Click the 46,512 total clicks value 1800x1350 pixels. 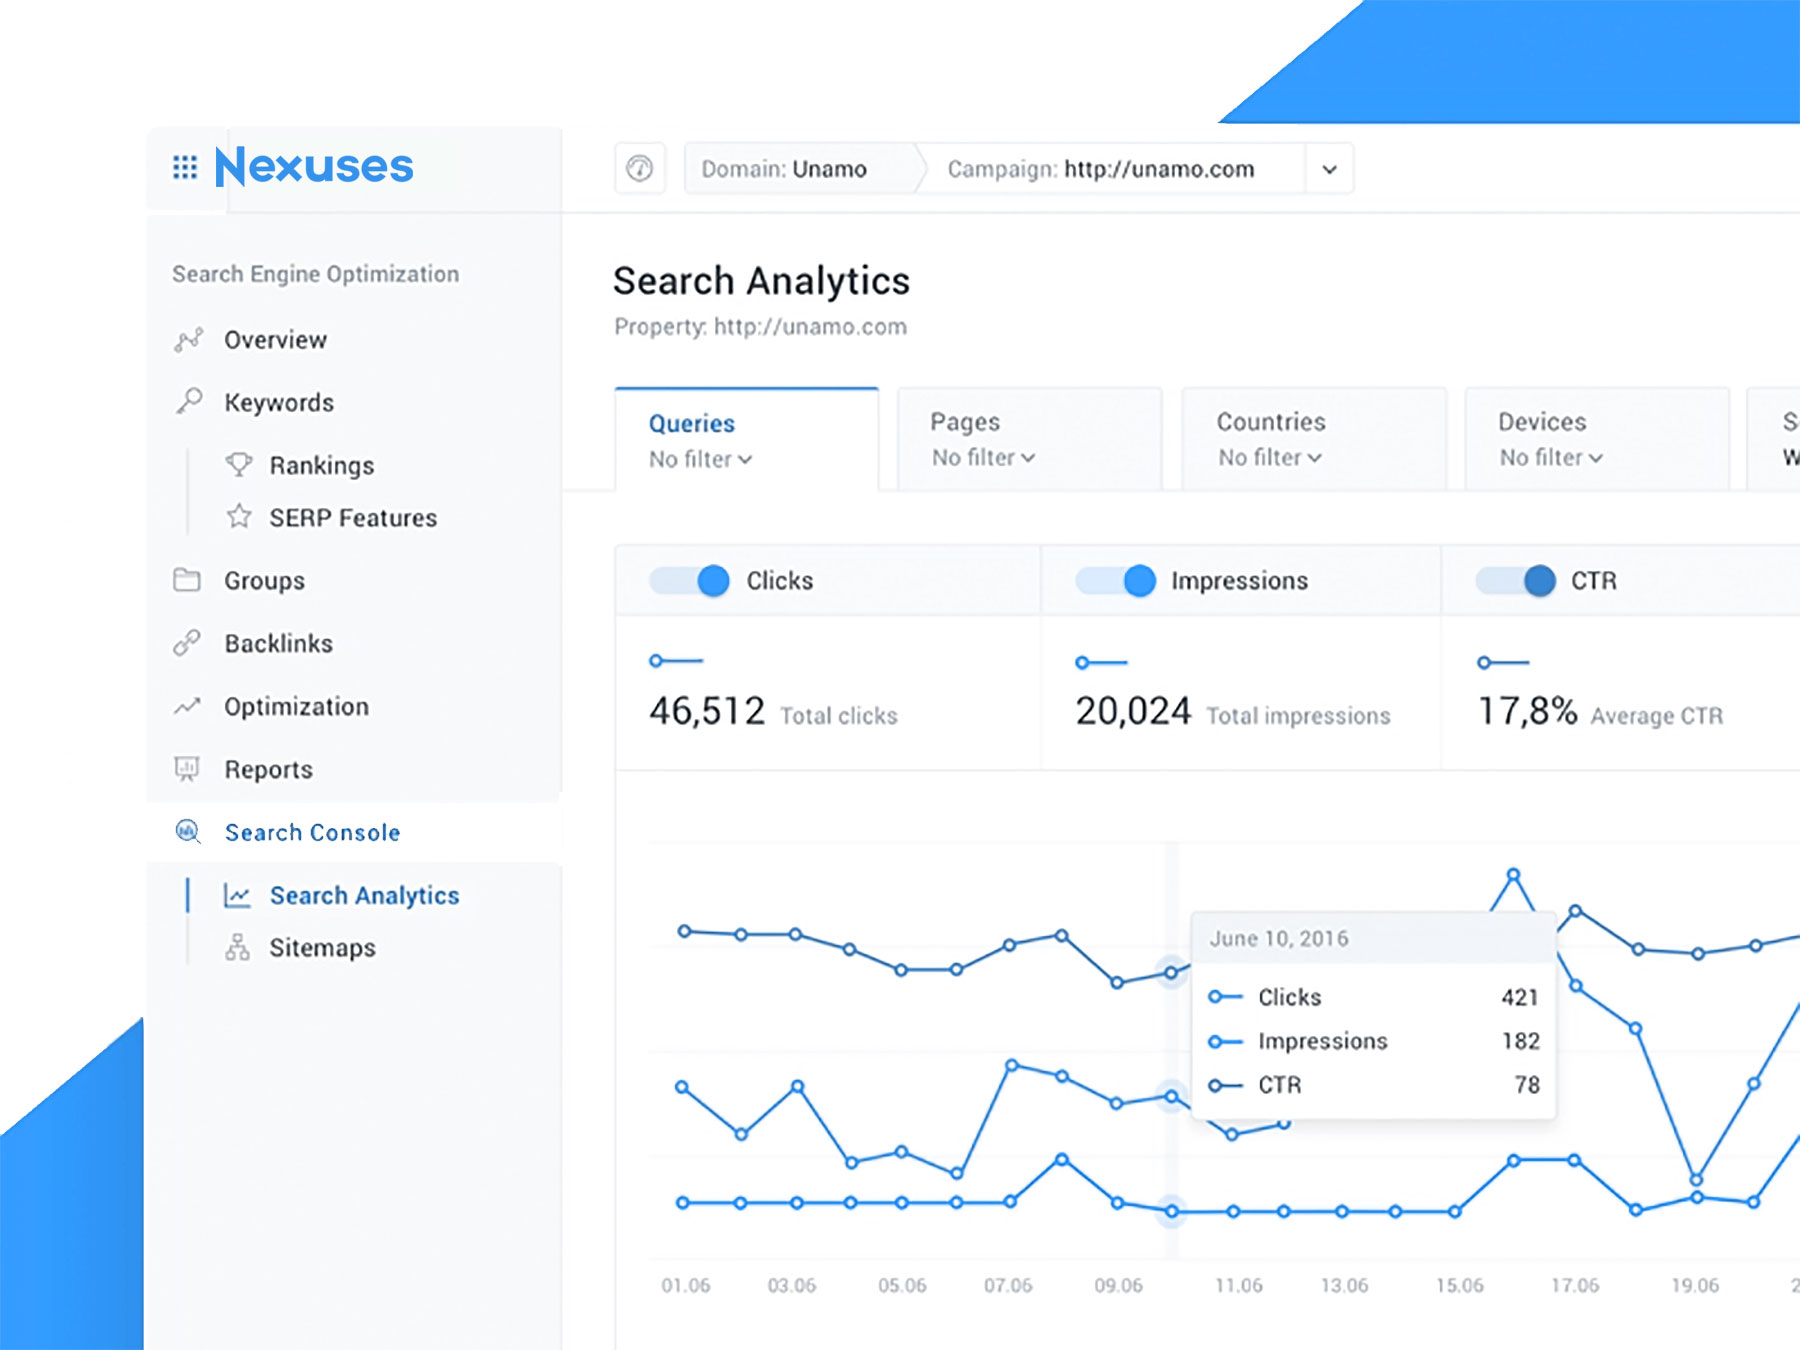coord(707,711)
